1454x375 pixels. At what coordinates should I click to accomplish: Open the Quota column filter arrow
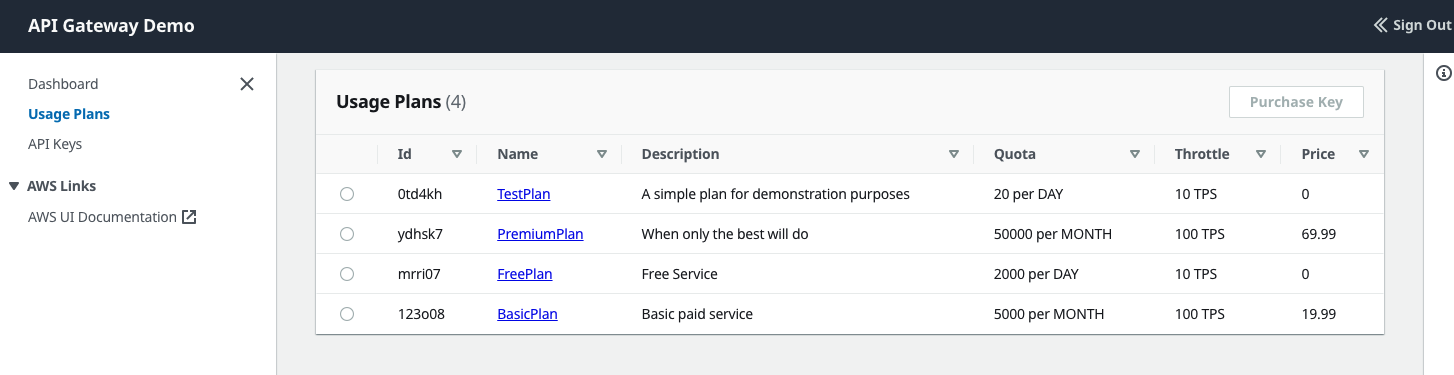pos(1135,154)
